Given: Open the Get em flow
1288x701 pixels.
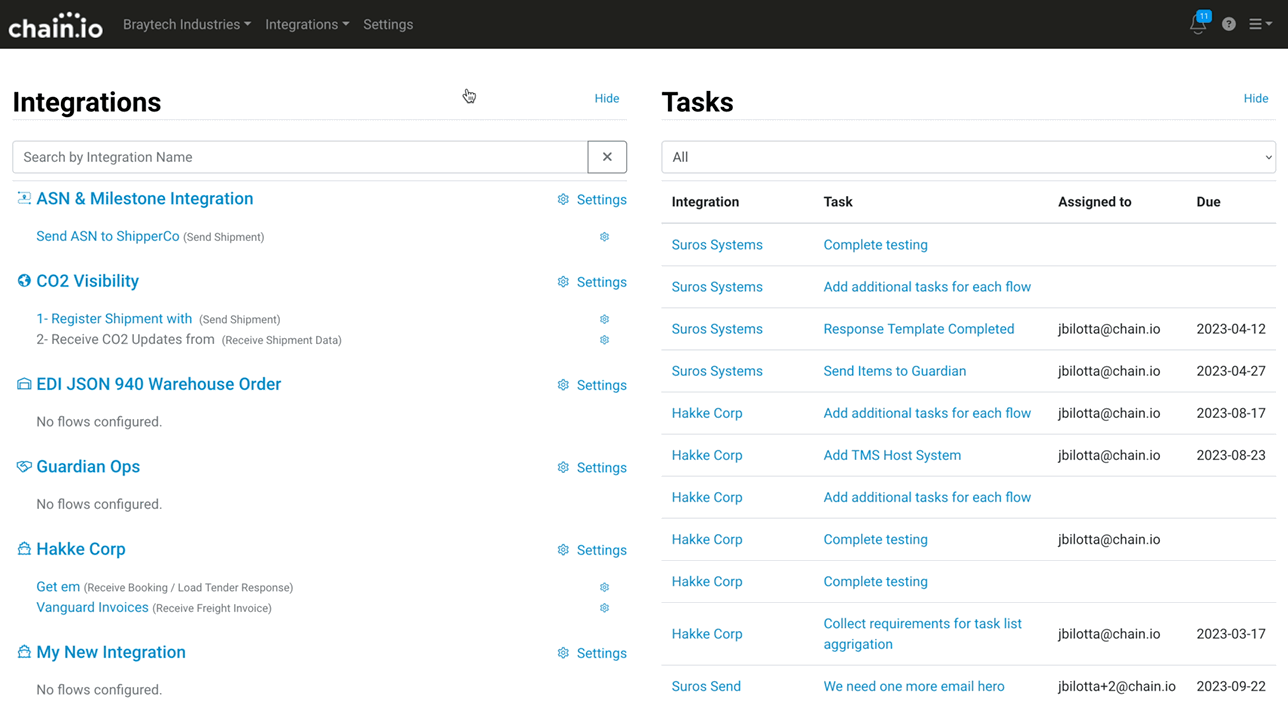Looking at the screenshot, I should 58,586.
